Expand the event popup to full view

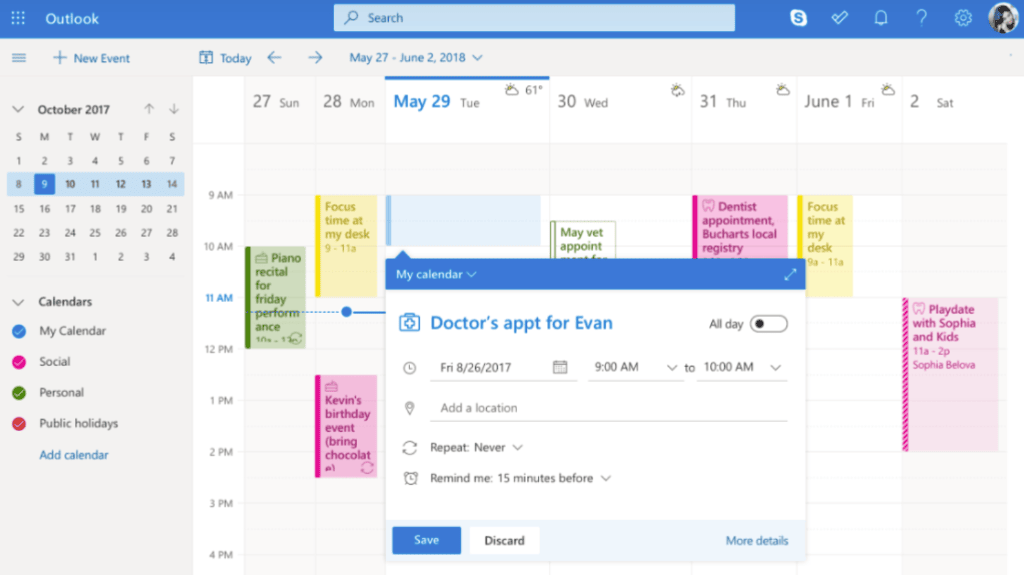click(790, 274)
